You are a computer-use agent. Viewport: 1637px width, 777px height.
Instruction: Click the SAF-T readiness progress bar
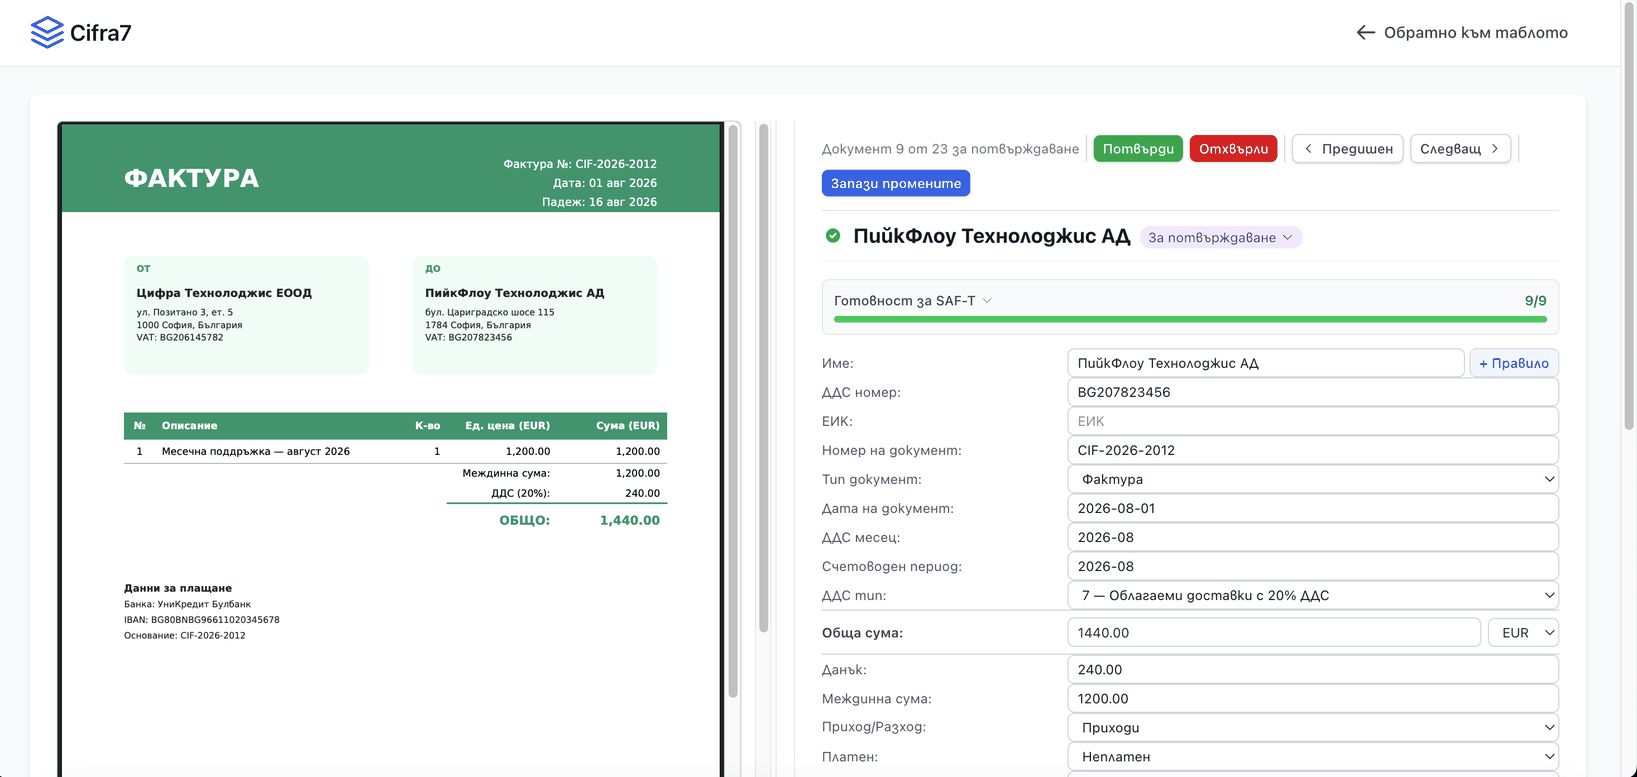click(x=1190, y=319)
